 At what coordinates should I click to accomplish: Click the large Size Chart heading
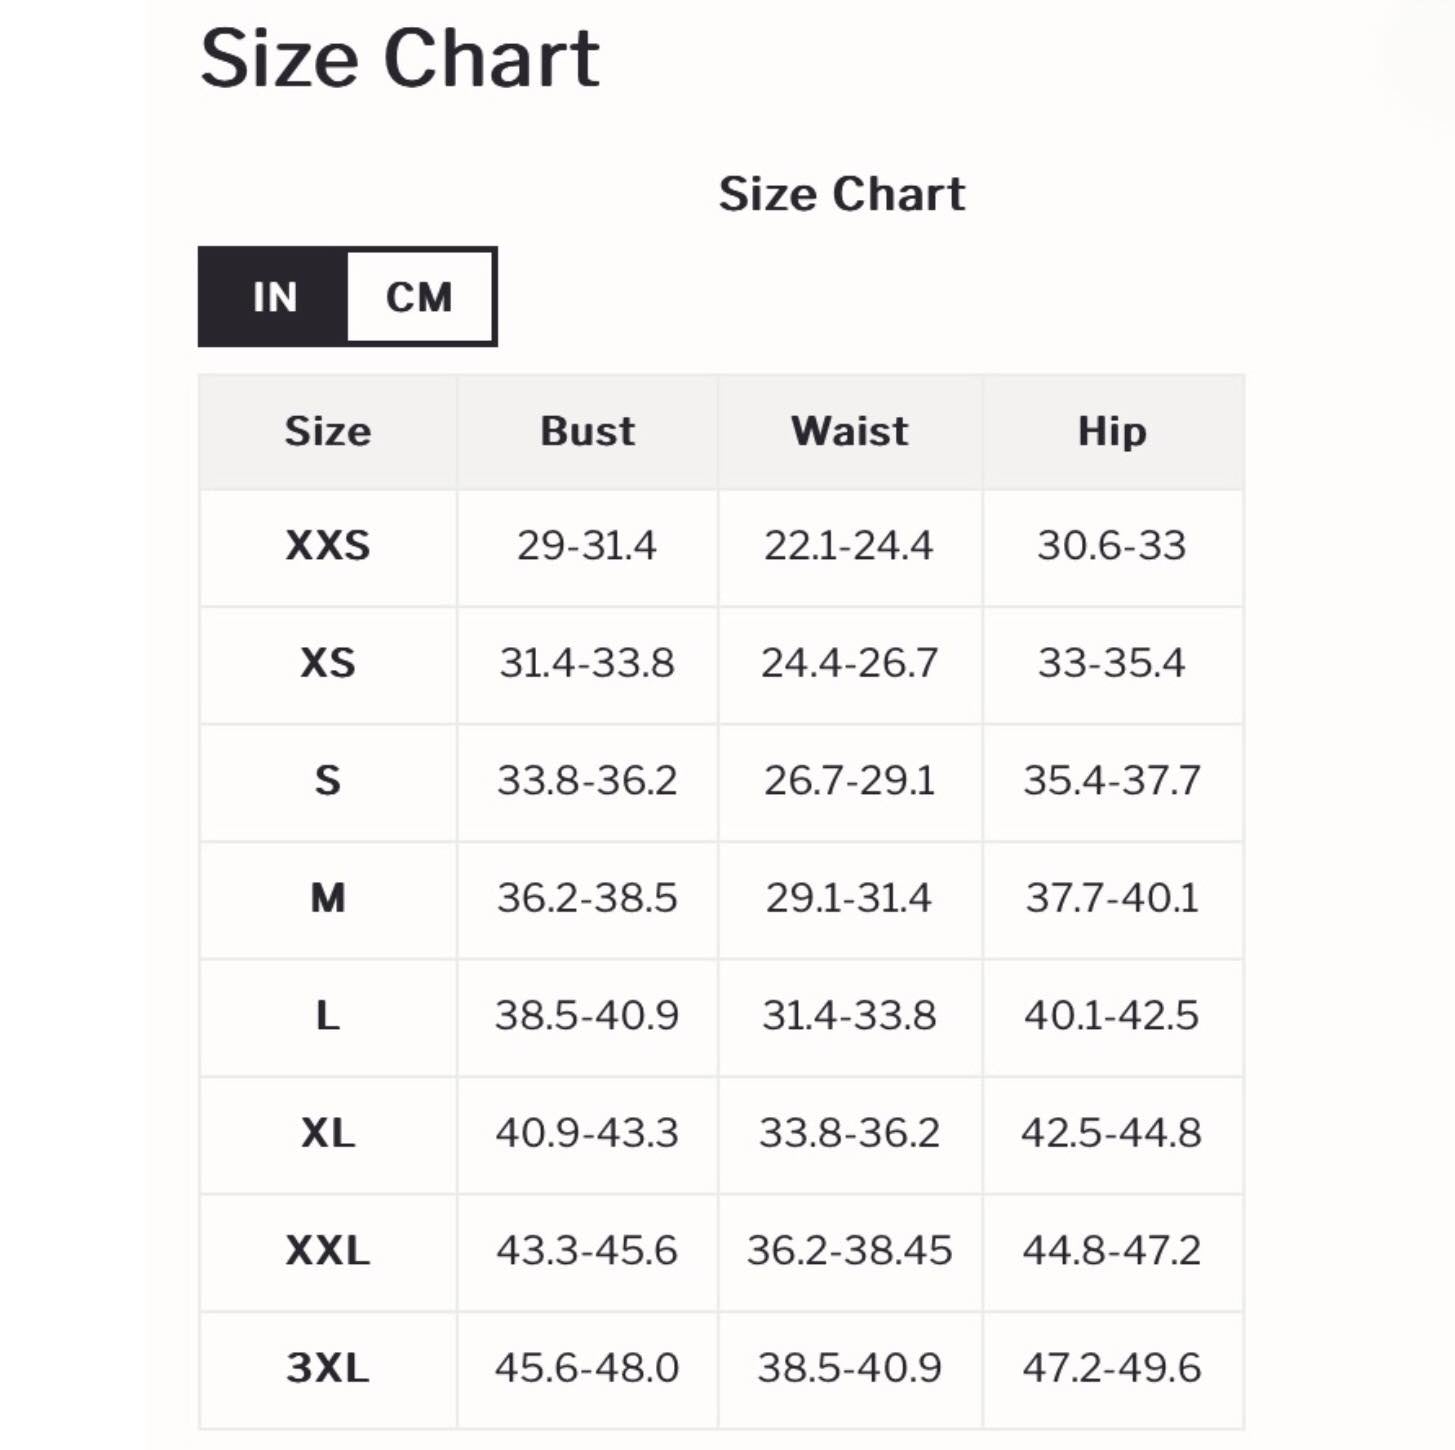click(x=400, y=58)
